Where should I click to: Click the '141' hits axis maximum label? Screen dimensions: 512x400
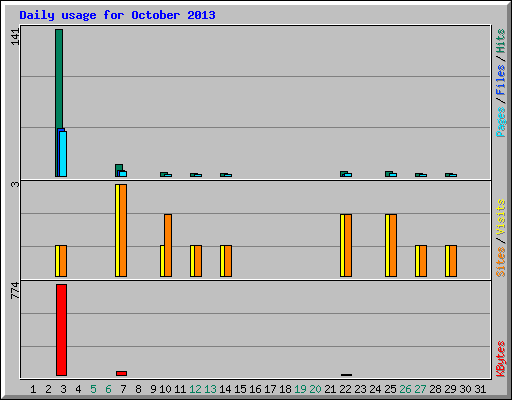[x=15, y=37]
